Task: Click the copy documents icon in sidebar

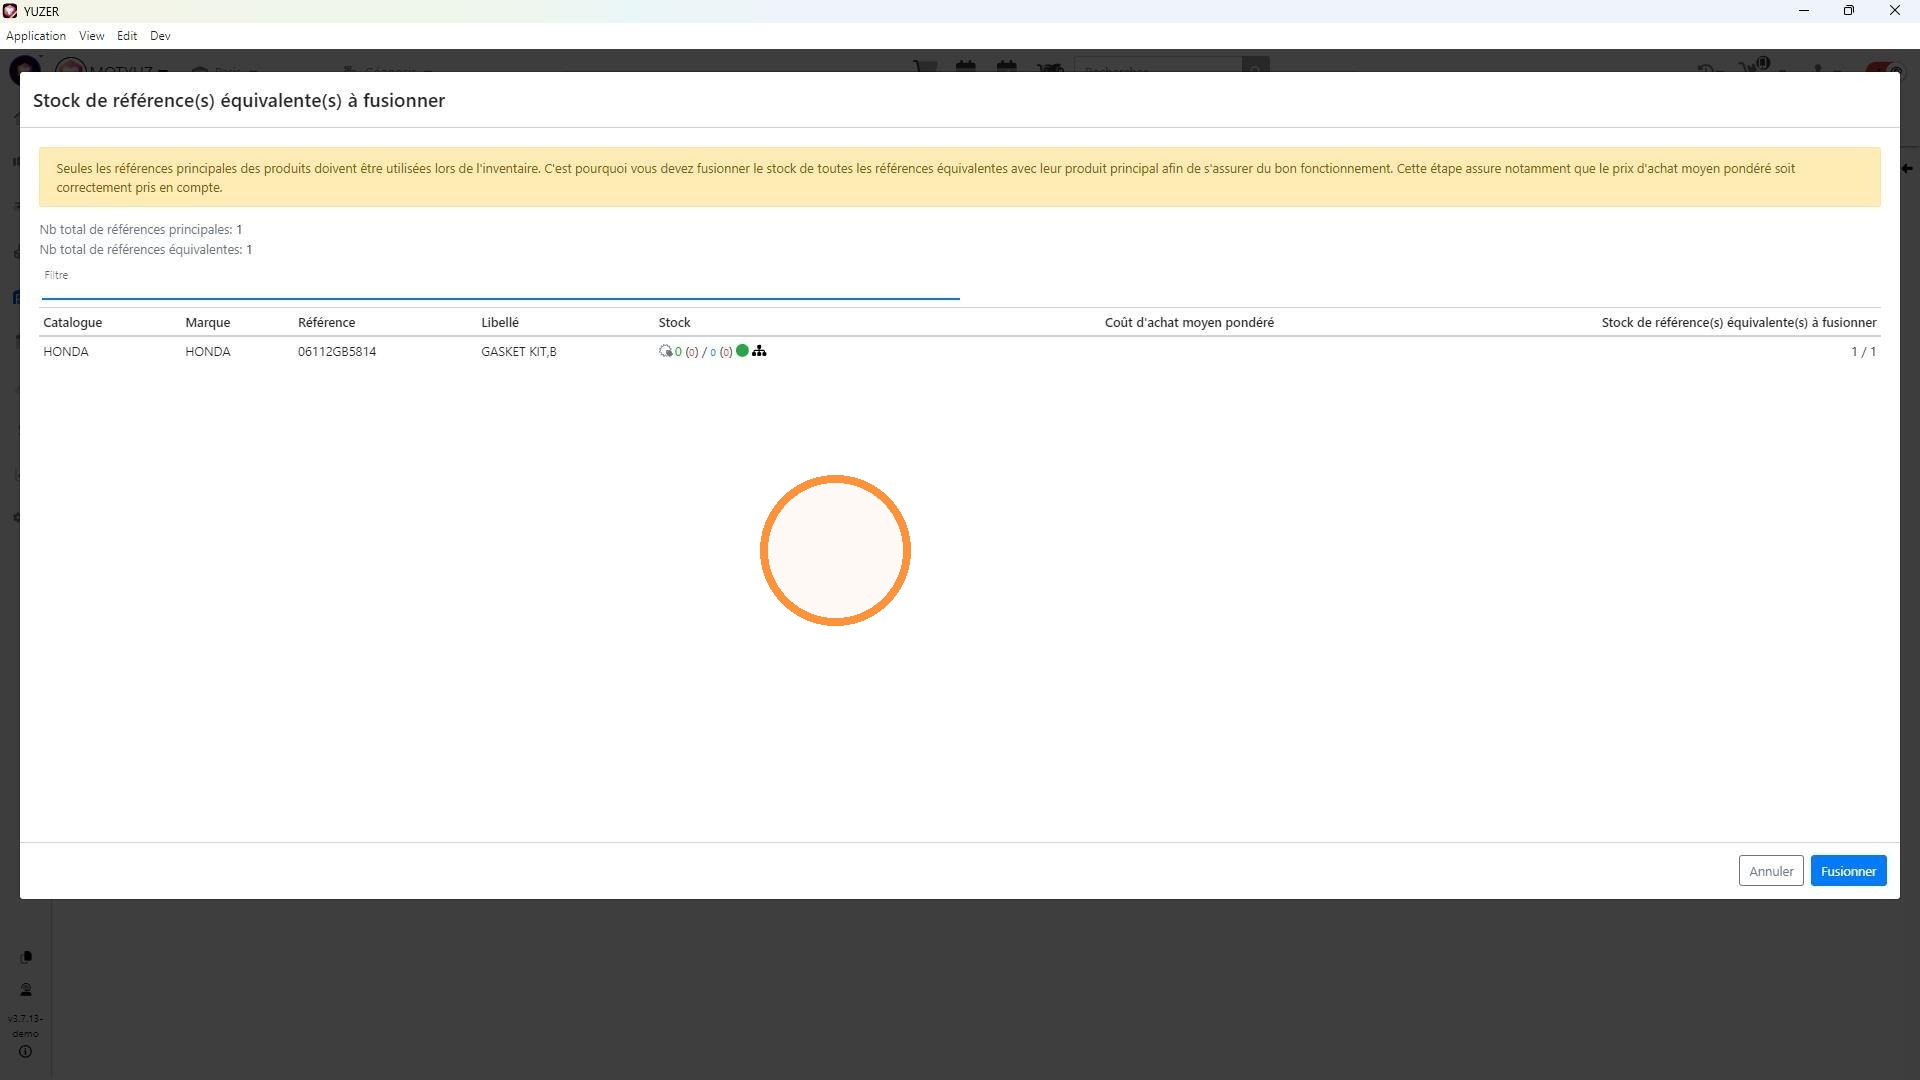Action: 26,957
